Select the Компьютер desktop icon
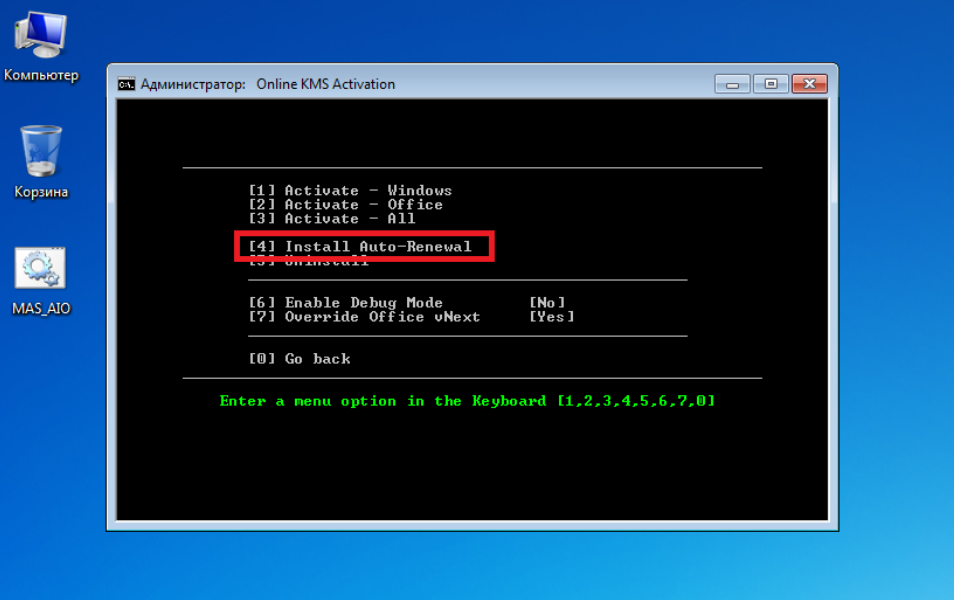 pyautogui.click(x=40, y=38)
